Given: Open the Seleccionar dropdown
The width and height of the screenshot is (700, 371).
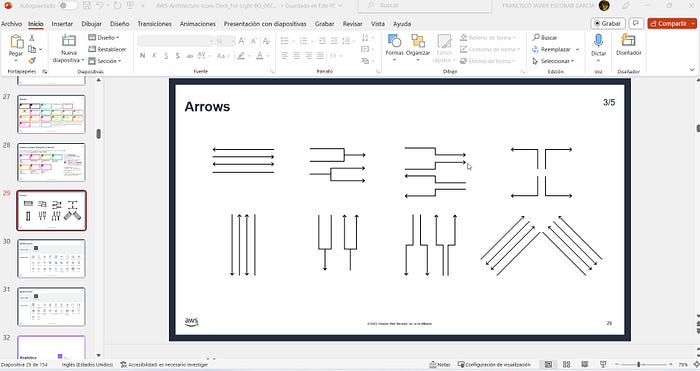Looking at the screenshot, I should coord(553,61).
